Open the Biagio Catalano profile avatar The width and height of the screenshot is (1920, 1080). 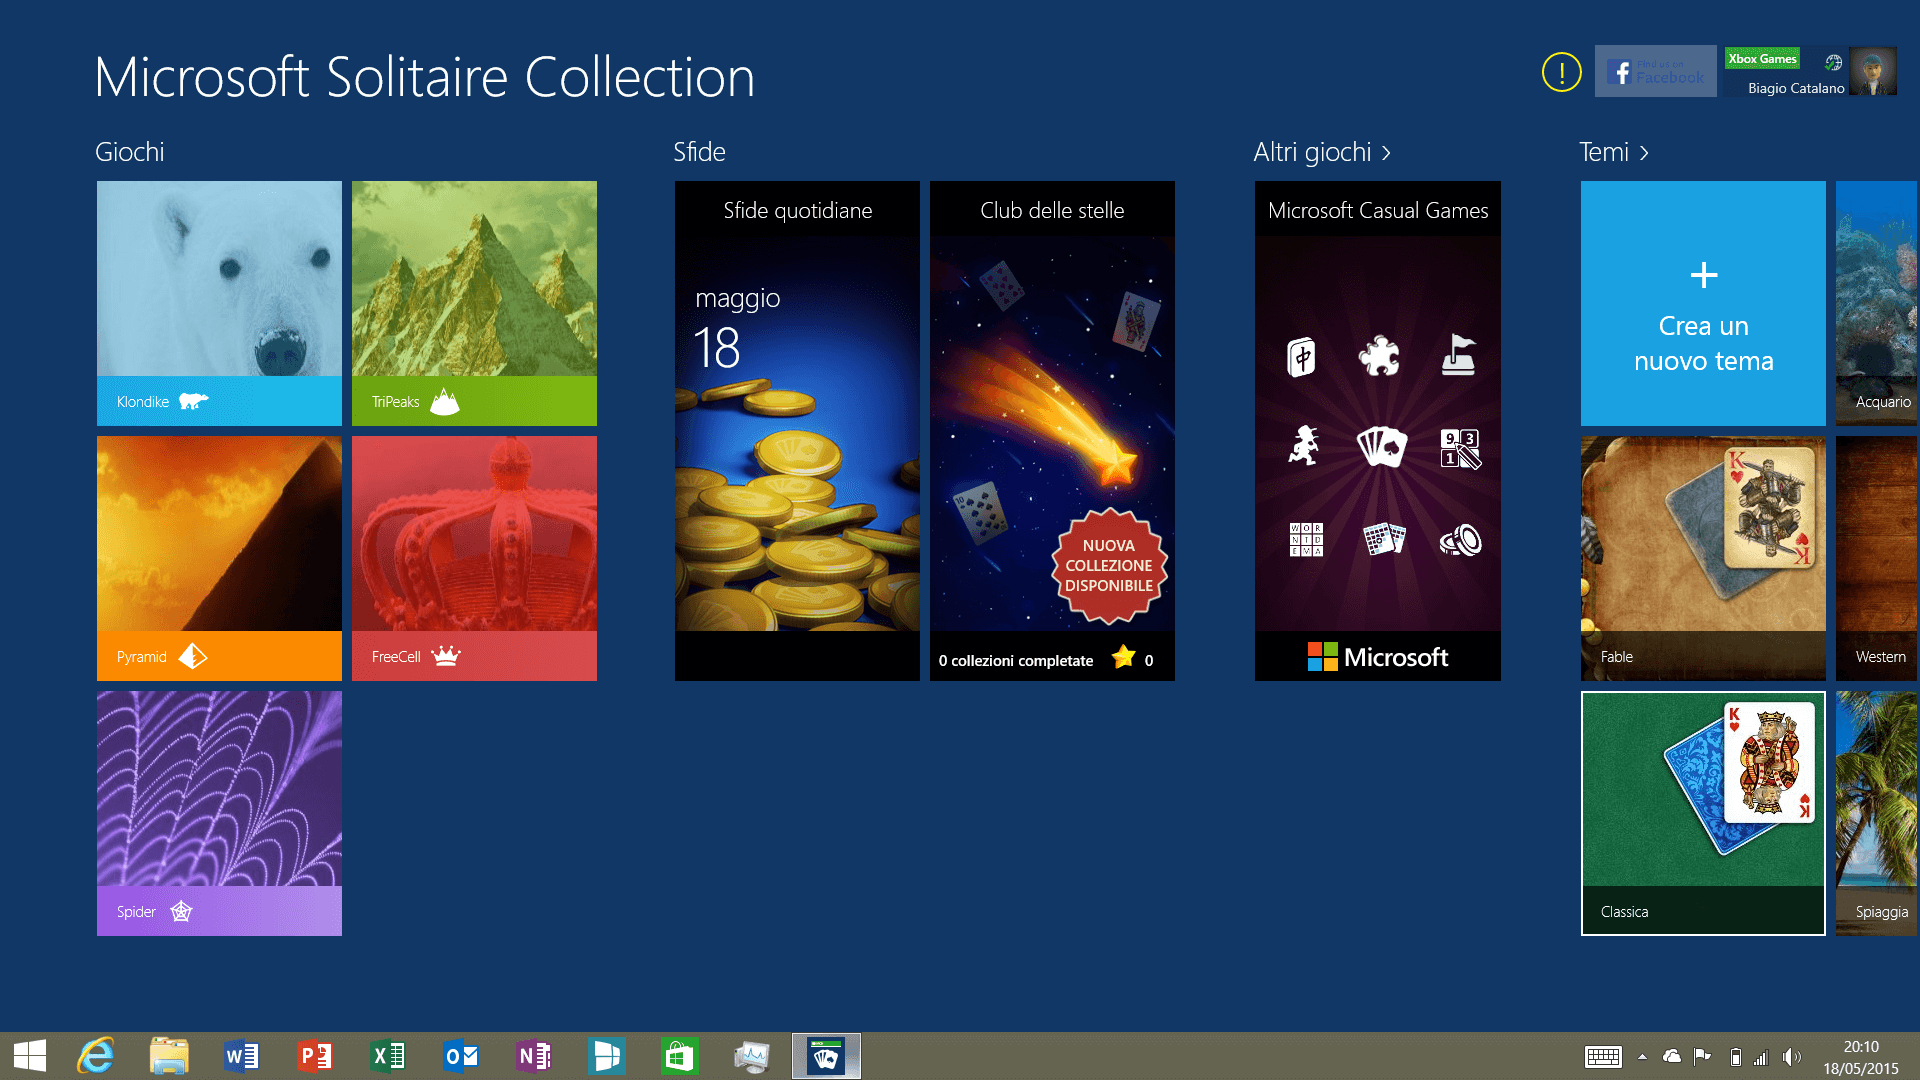(x=1873, y=71)
